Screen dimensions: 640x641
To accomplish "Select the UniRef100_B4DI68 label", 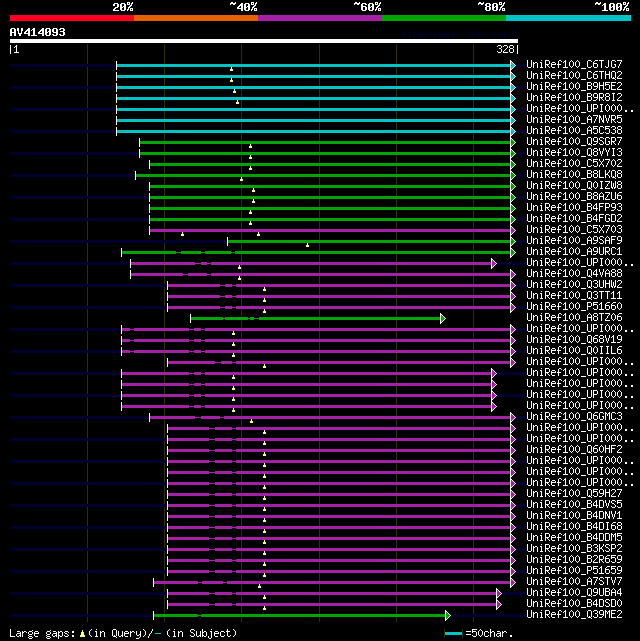I will click(x=574, y=527).
